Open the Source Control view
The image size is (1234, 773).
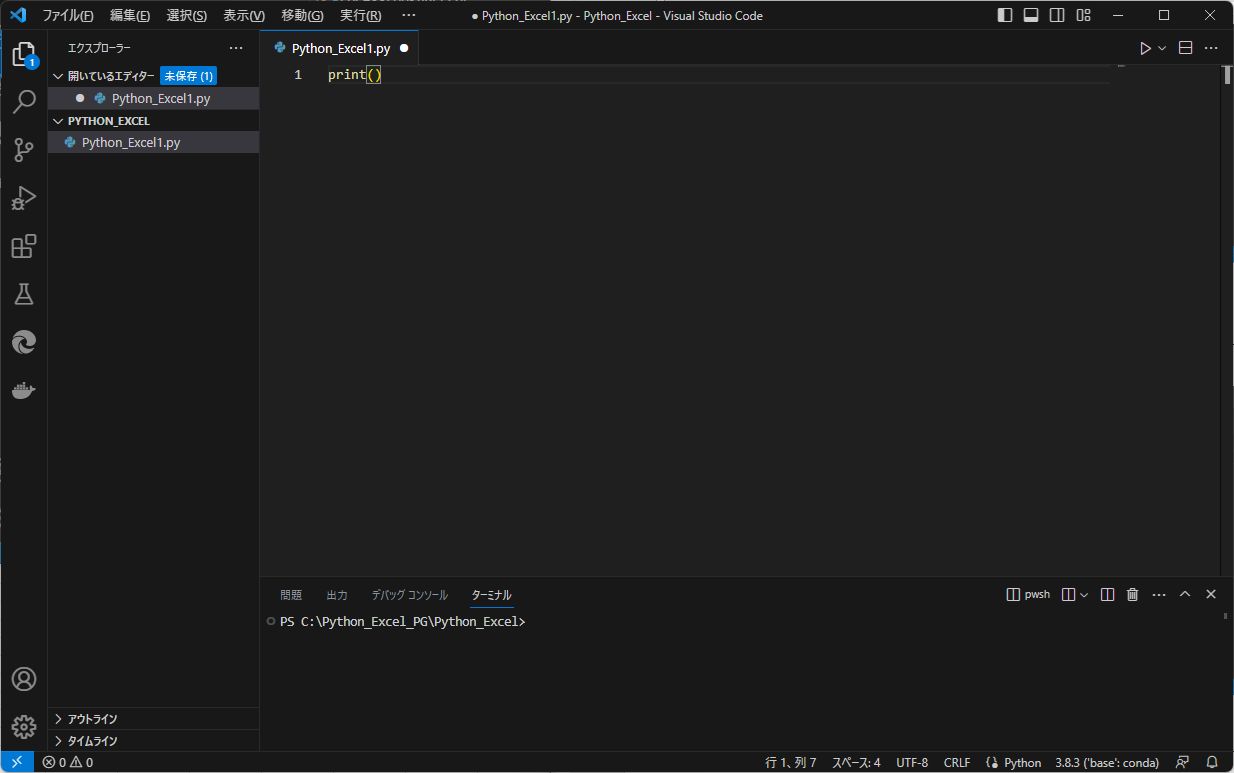pyautogui.click(x=24, y=150)
